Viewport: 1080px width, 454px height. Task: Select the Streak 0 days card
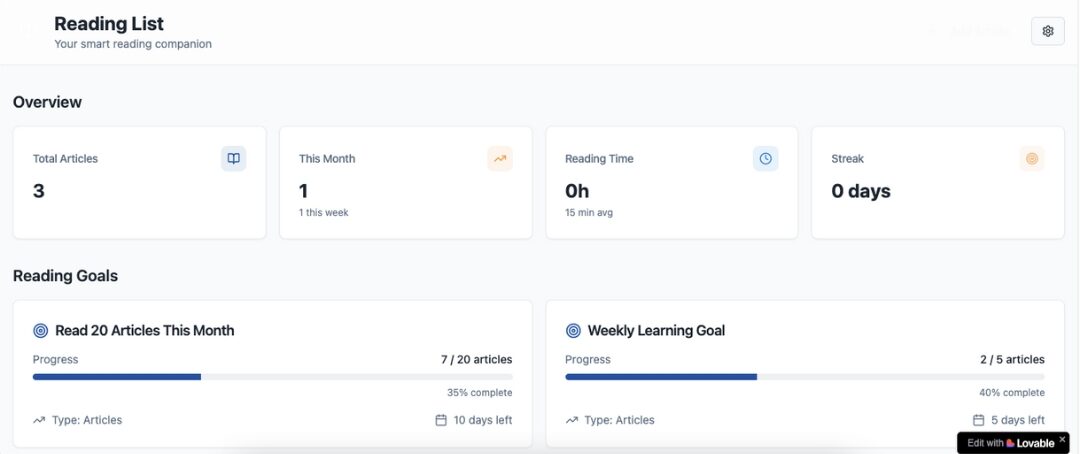[938, 183]
